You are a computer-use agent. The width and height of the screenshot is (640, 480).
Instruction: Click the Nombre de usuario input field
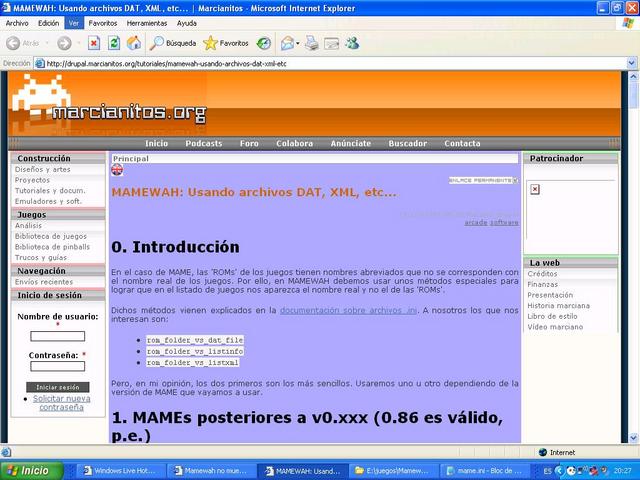[x=58, y=336]
